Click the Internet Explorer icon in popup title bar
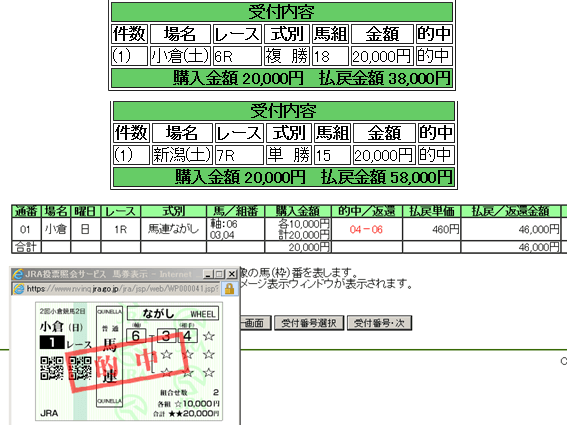Screen dimensions: 567x425 pyautogui.click(x=18, y=274)
